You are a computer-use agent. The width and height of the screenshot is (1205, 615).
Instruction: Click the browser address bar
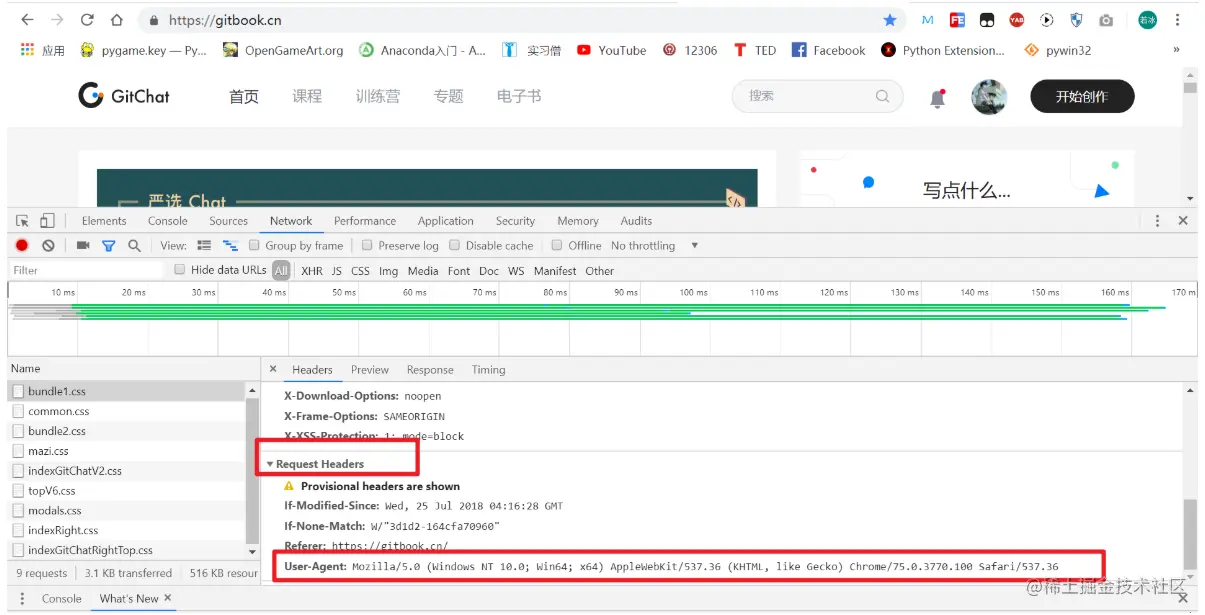(520, 20)
